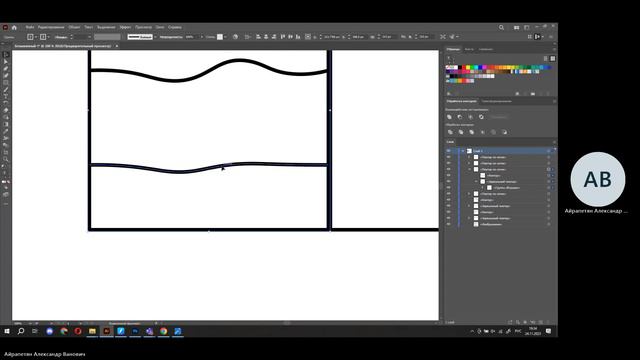Switch swatches to list view icon

tap(545, 58)
